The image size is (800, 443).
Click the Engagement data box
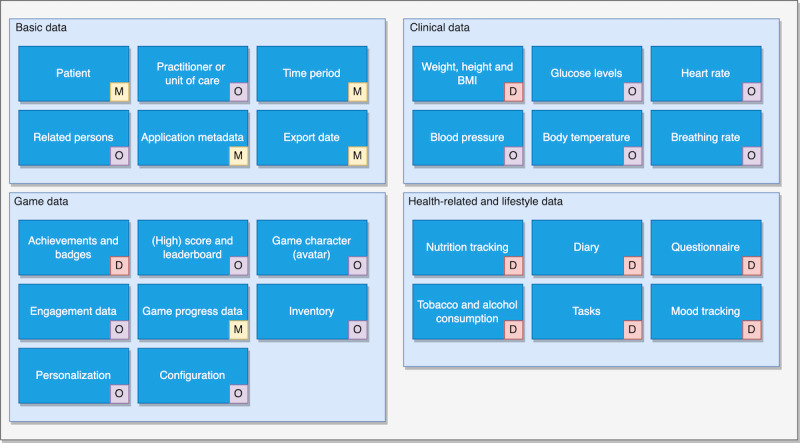73,311
